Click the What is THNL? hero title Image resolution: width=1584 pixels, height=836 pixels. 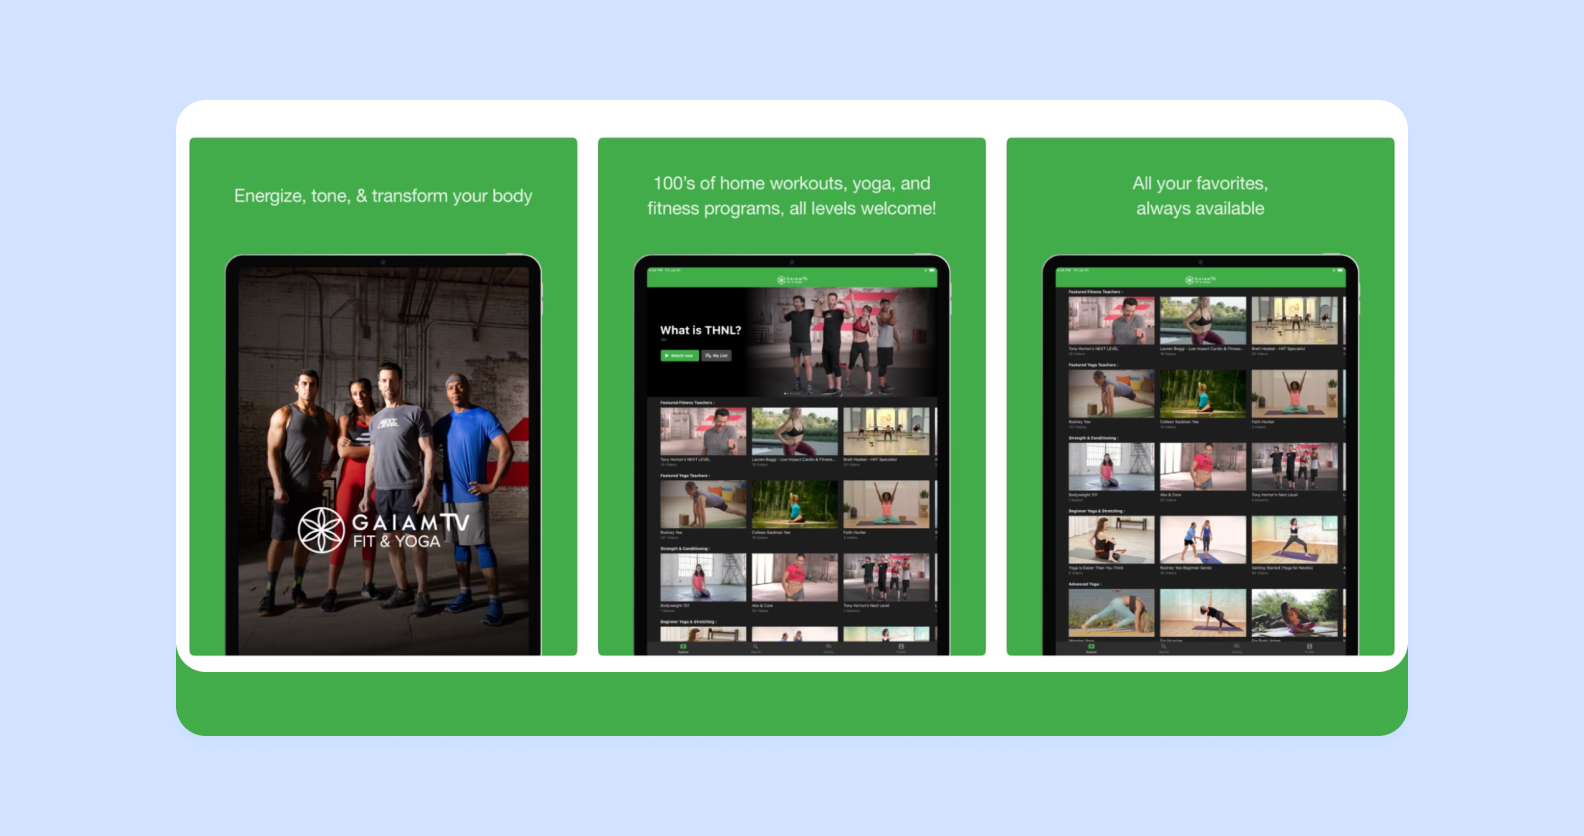tap(700, 330)
